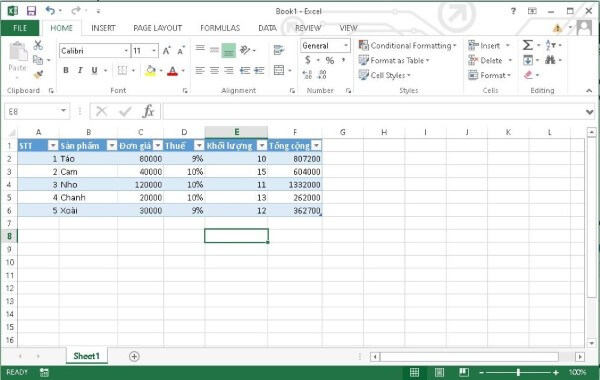Toggle bold formatting
Viewport: 600px width, 380px height.
pyautogui.click(x=66, y=70)
